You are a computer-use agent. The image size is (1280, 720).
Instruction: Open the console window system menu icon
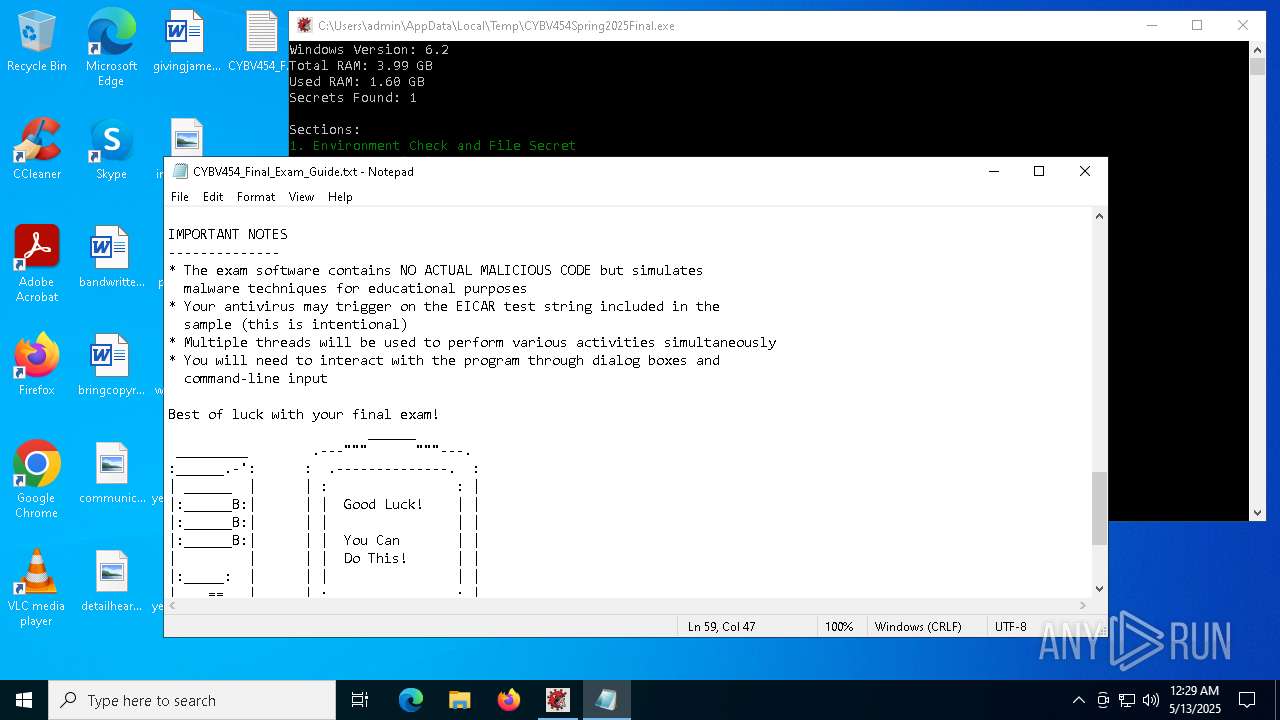(304, 25)
